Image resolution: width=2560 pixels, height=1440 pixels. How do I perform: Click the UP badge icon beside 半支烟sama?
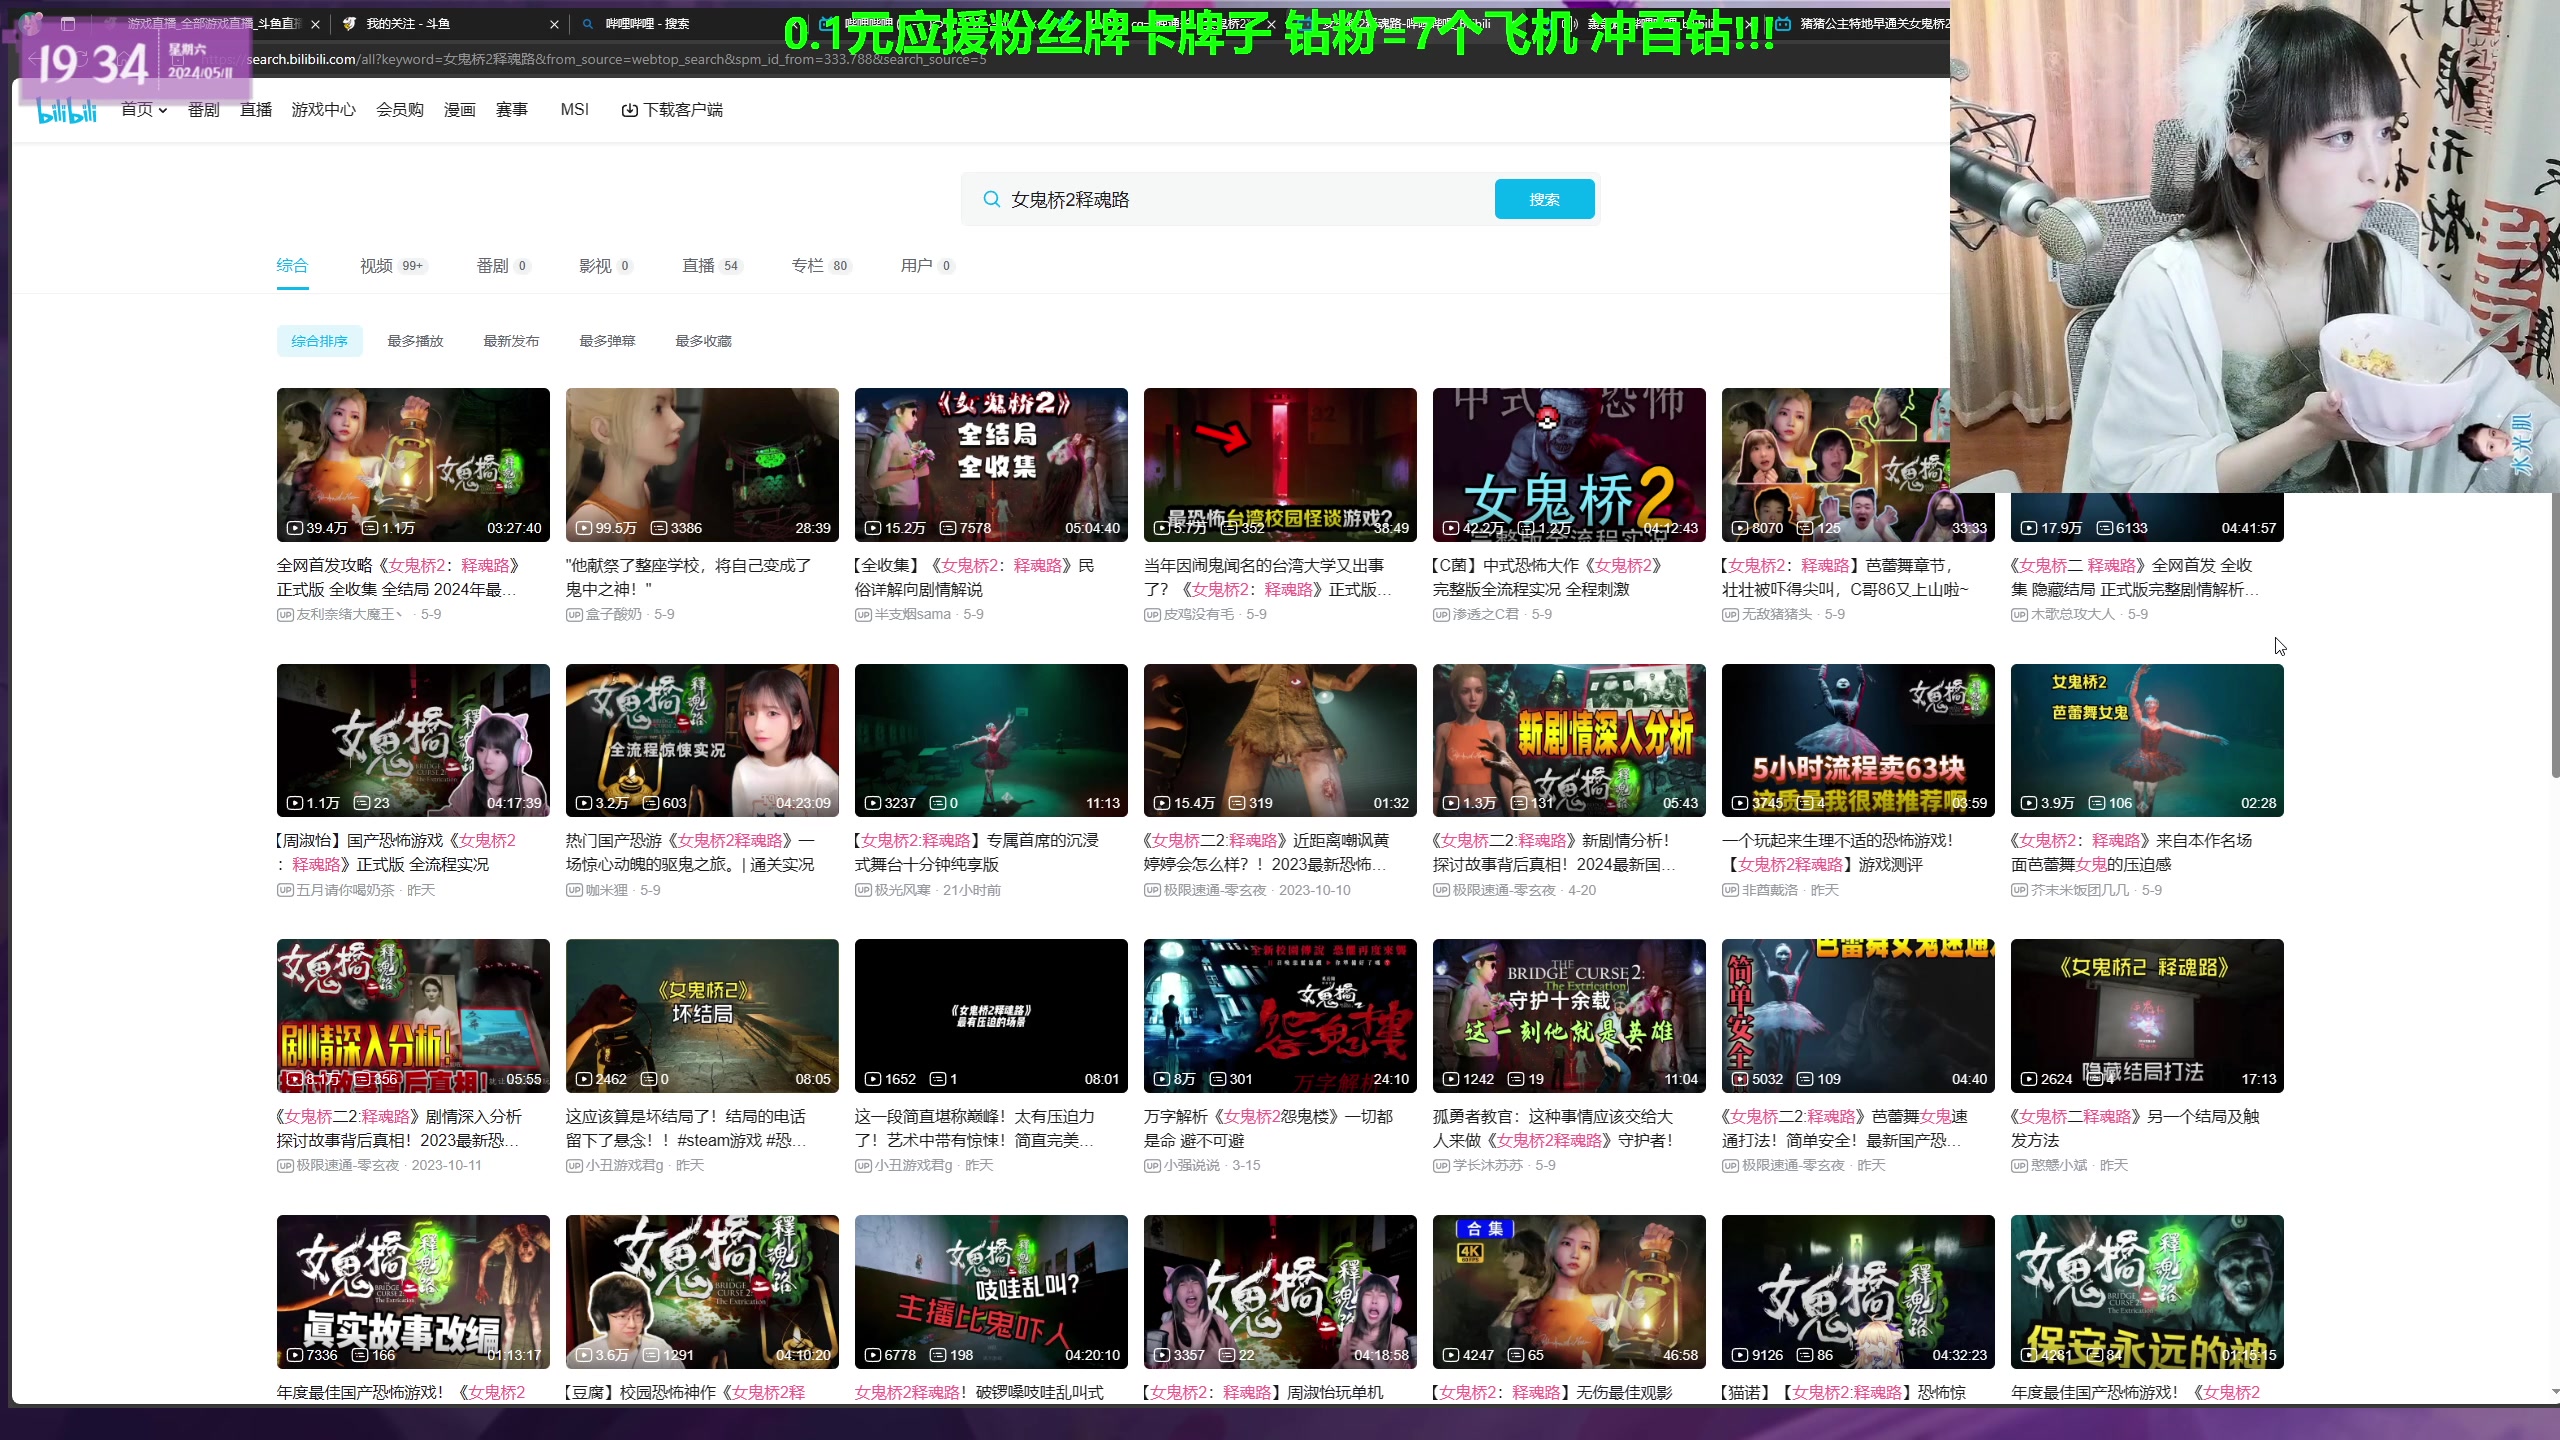coord(863,614)
